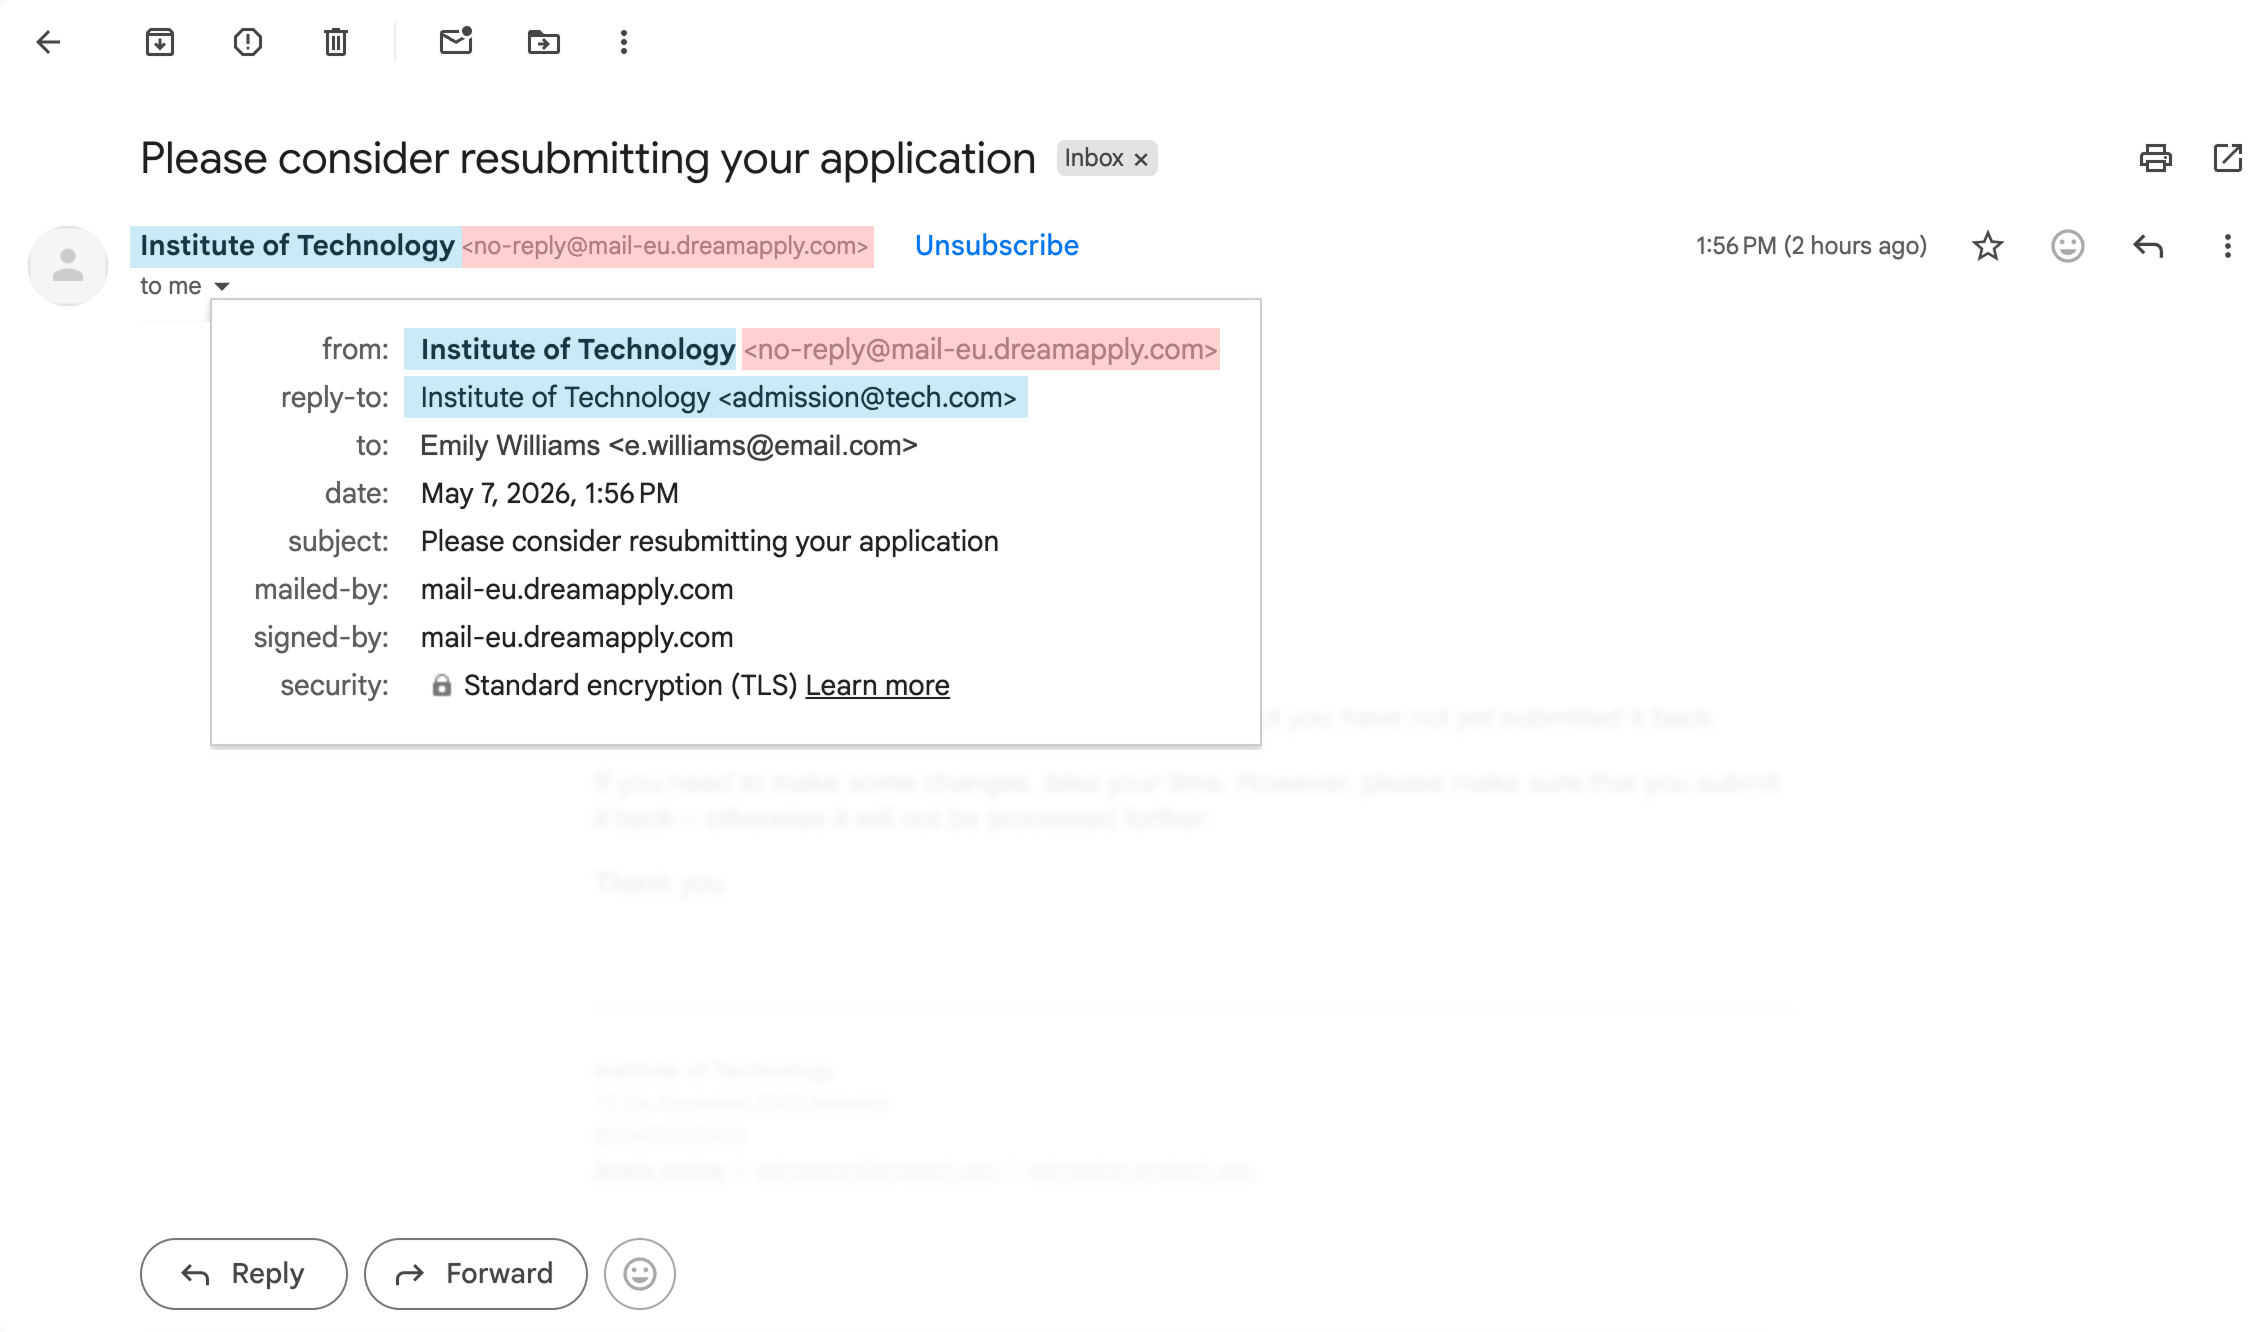Open top toolbar more options menu
This screenshot has width=2250, height=1332.
point(624,42)
